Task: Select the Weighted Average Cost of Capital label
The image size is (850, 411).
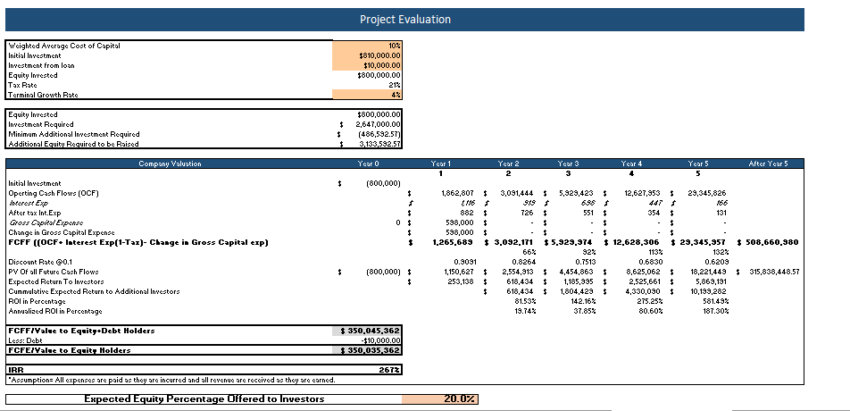Action: tap(65, 46)
